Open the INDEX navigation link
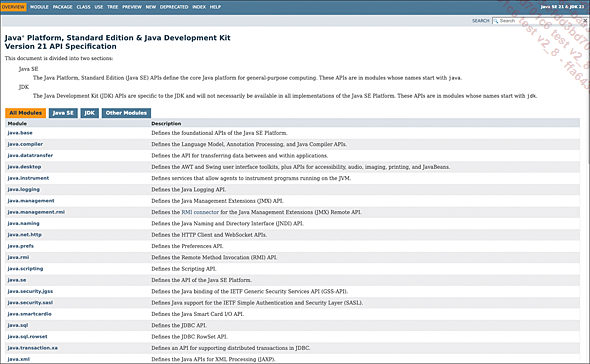This screenshot has width=590, height=364. 199,7
